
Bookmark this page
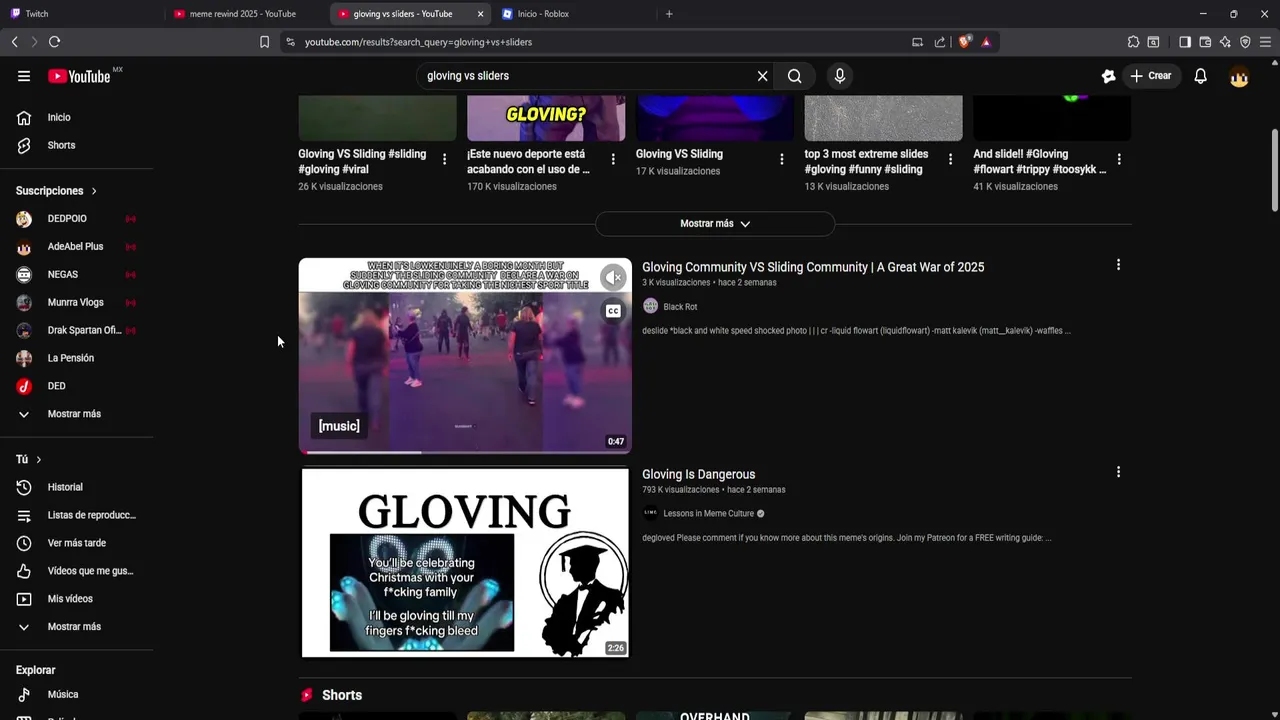264,42
